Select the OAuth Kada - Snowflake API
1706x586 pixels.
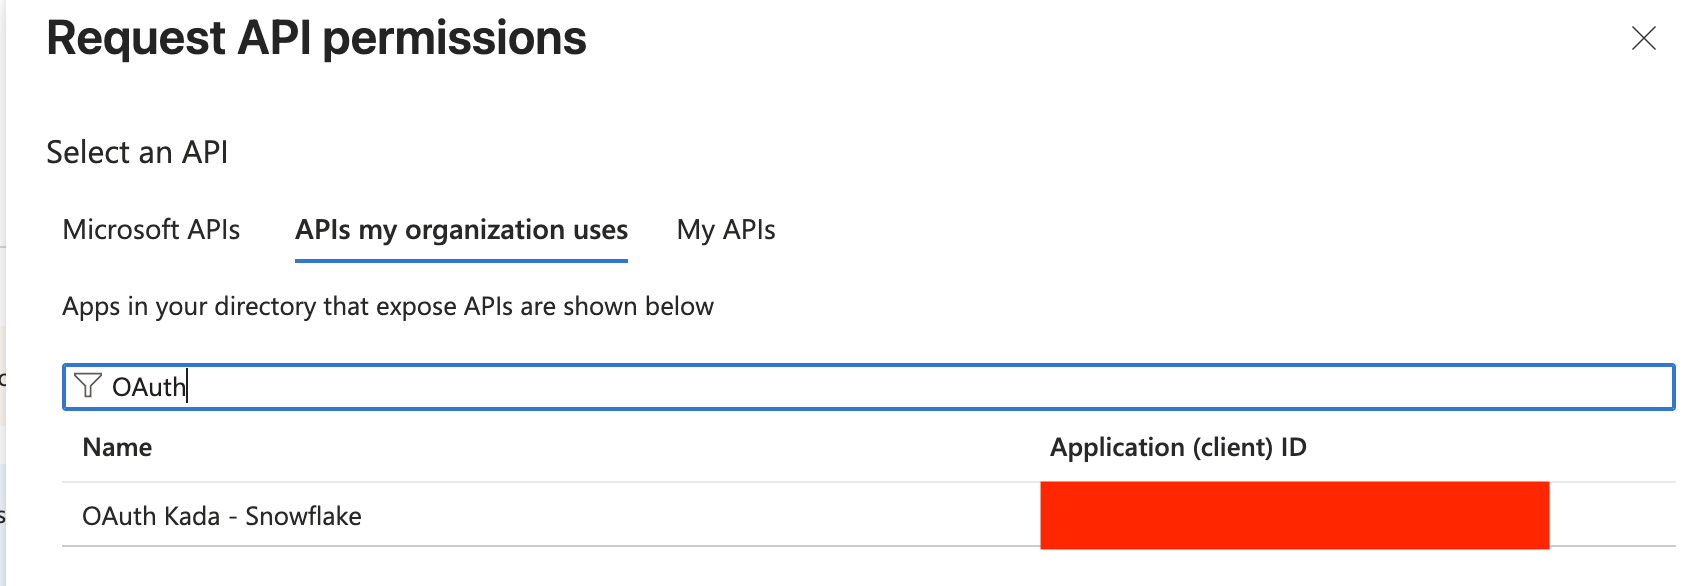click(x=222, y=516)
